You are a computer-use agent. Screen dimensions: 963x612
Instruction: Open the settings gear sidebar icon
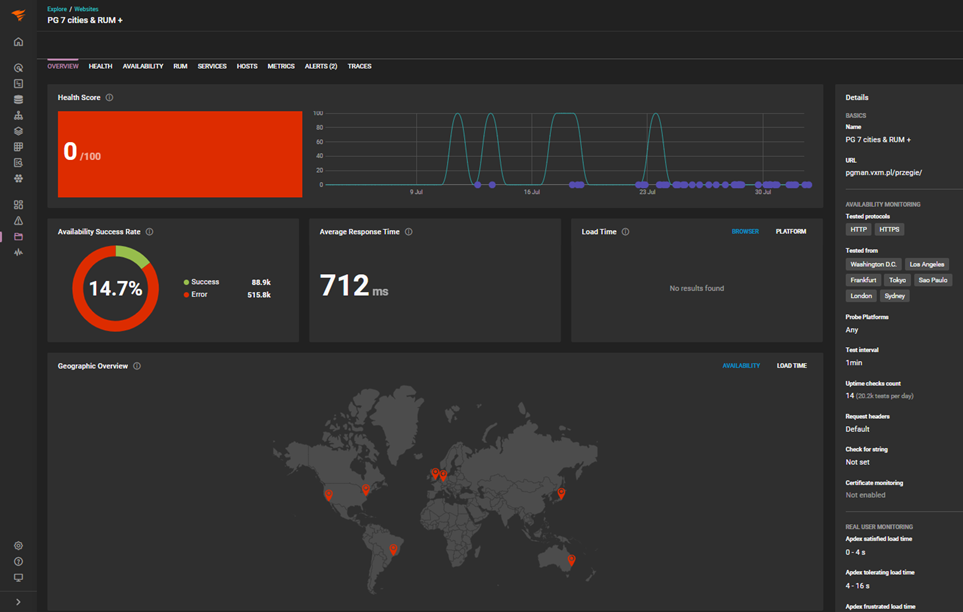18,546
